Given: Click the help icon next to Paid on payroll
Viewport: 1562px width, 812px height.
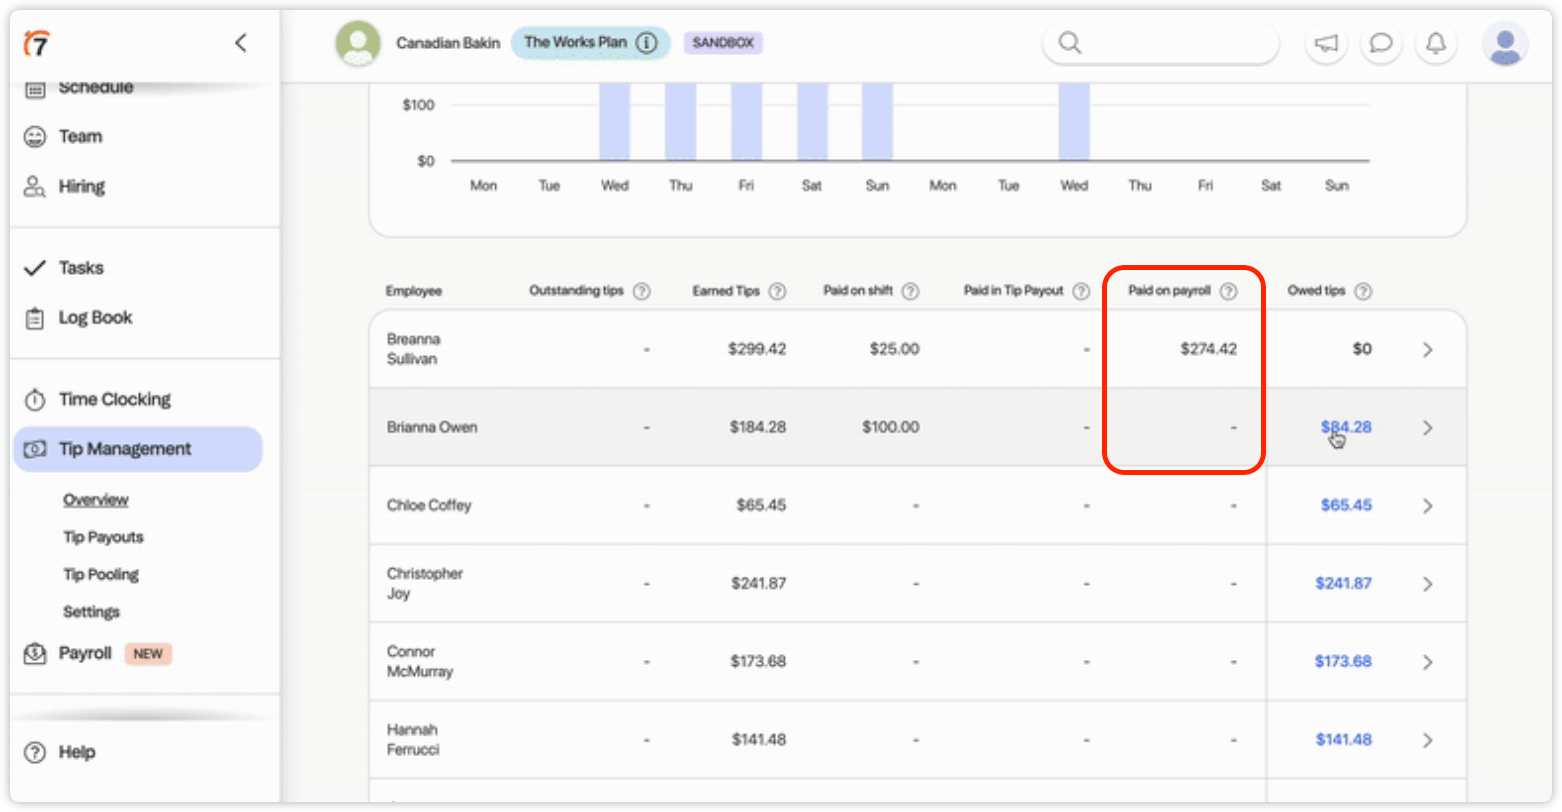Looking at the screenshot, I should pos(1229,291).
